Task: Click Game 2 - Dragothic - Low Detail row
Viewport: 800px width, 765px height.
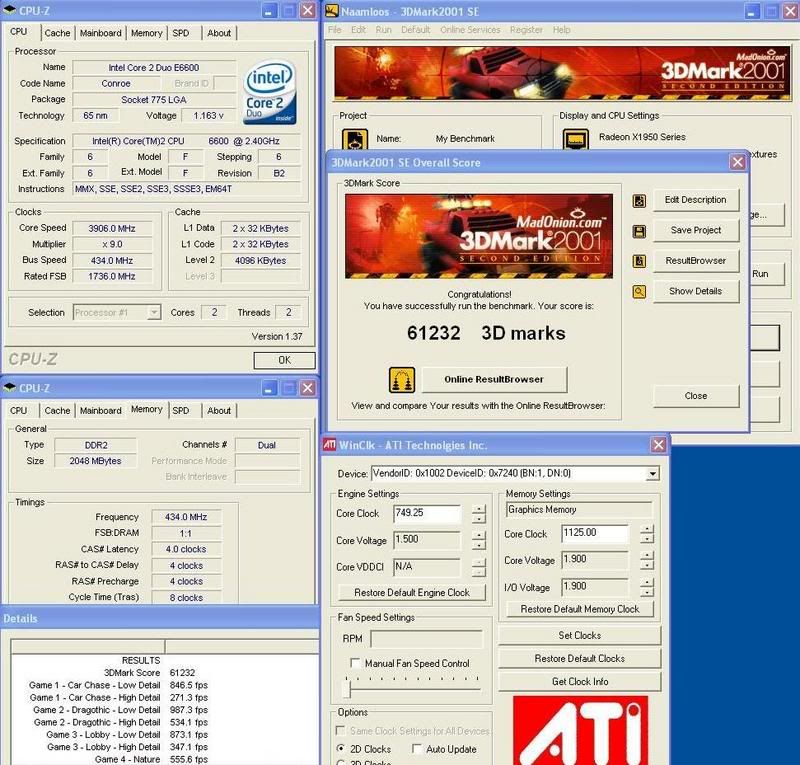Action: tap(120, 710)
